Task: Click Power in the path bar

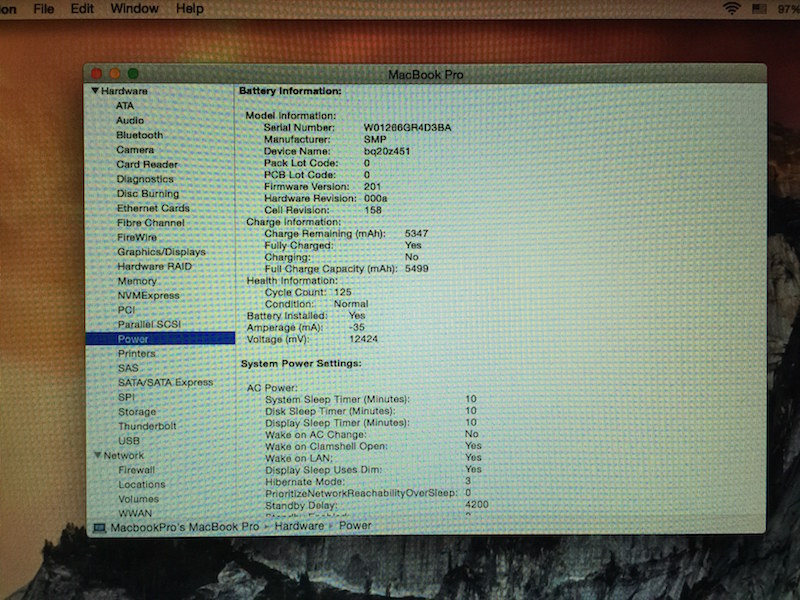Action: click(x=355, y=526)
